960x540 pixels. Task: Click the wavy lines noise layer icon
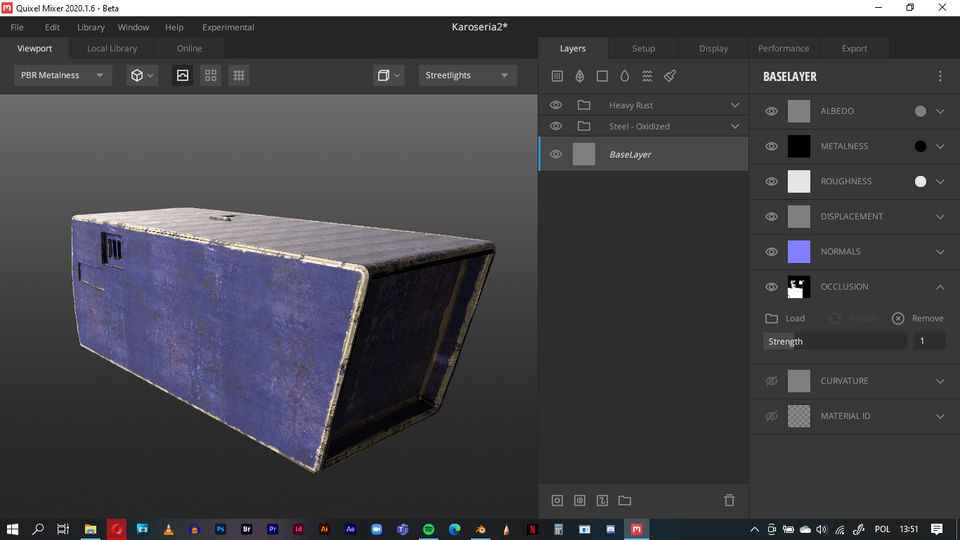coord(647,76)
